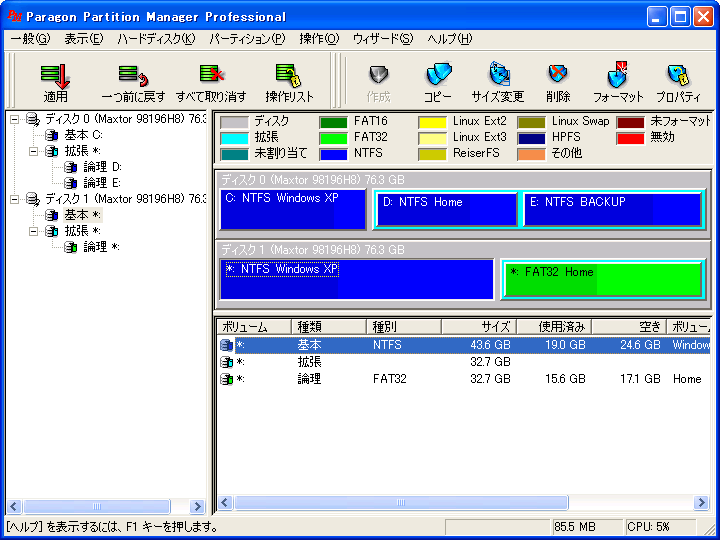Image resolution: width=720 pixels, height=540 pixels.
Task: Click the 適用 (Apply) toolbar icon
Action: [56, 76]
